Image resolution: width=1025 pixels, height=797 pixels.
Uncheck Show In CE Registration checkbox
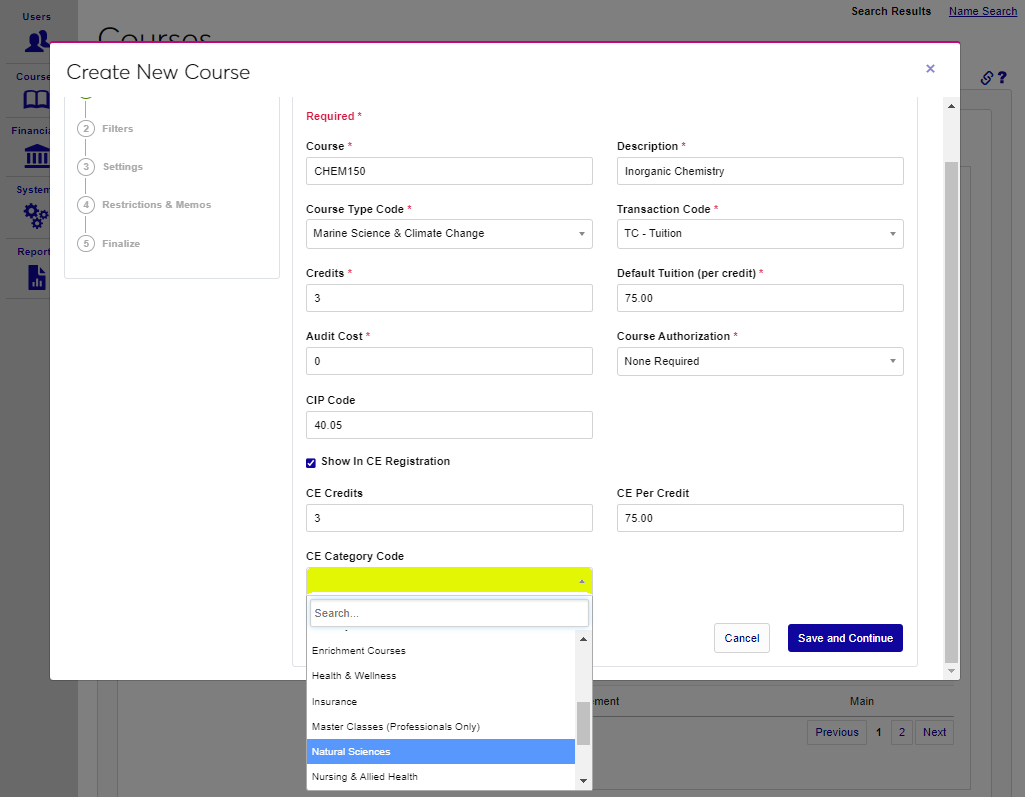(x=311, y=462)
